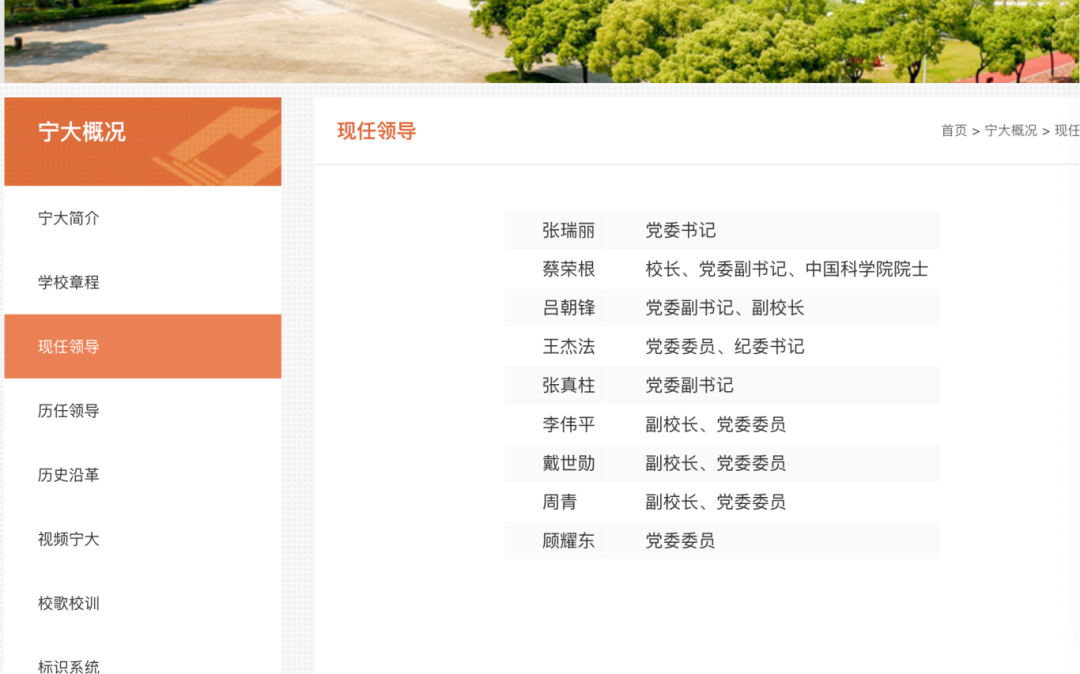Select 学校章程 in the sidebar
1080x674 pixels.
point(69,282)
